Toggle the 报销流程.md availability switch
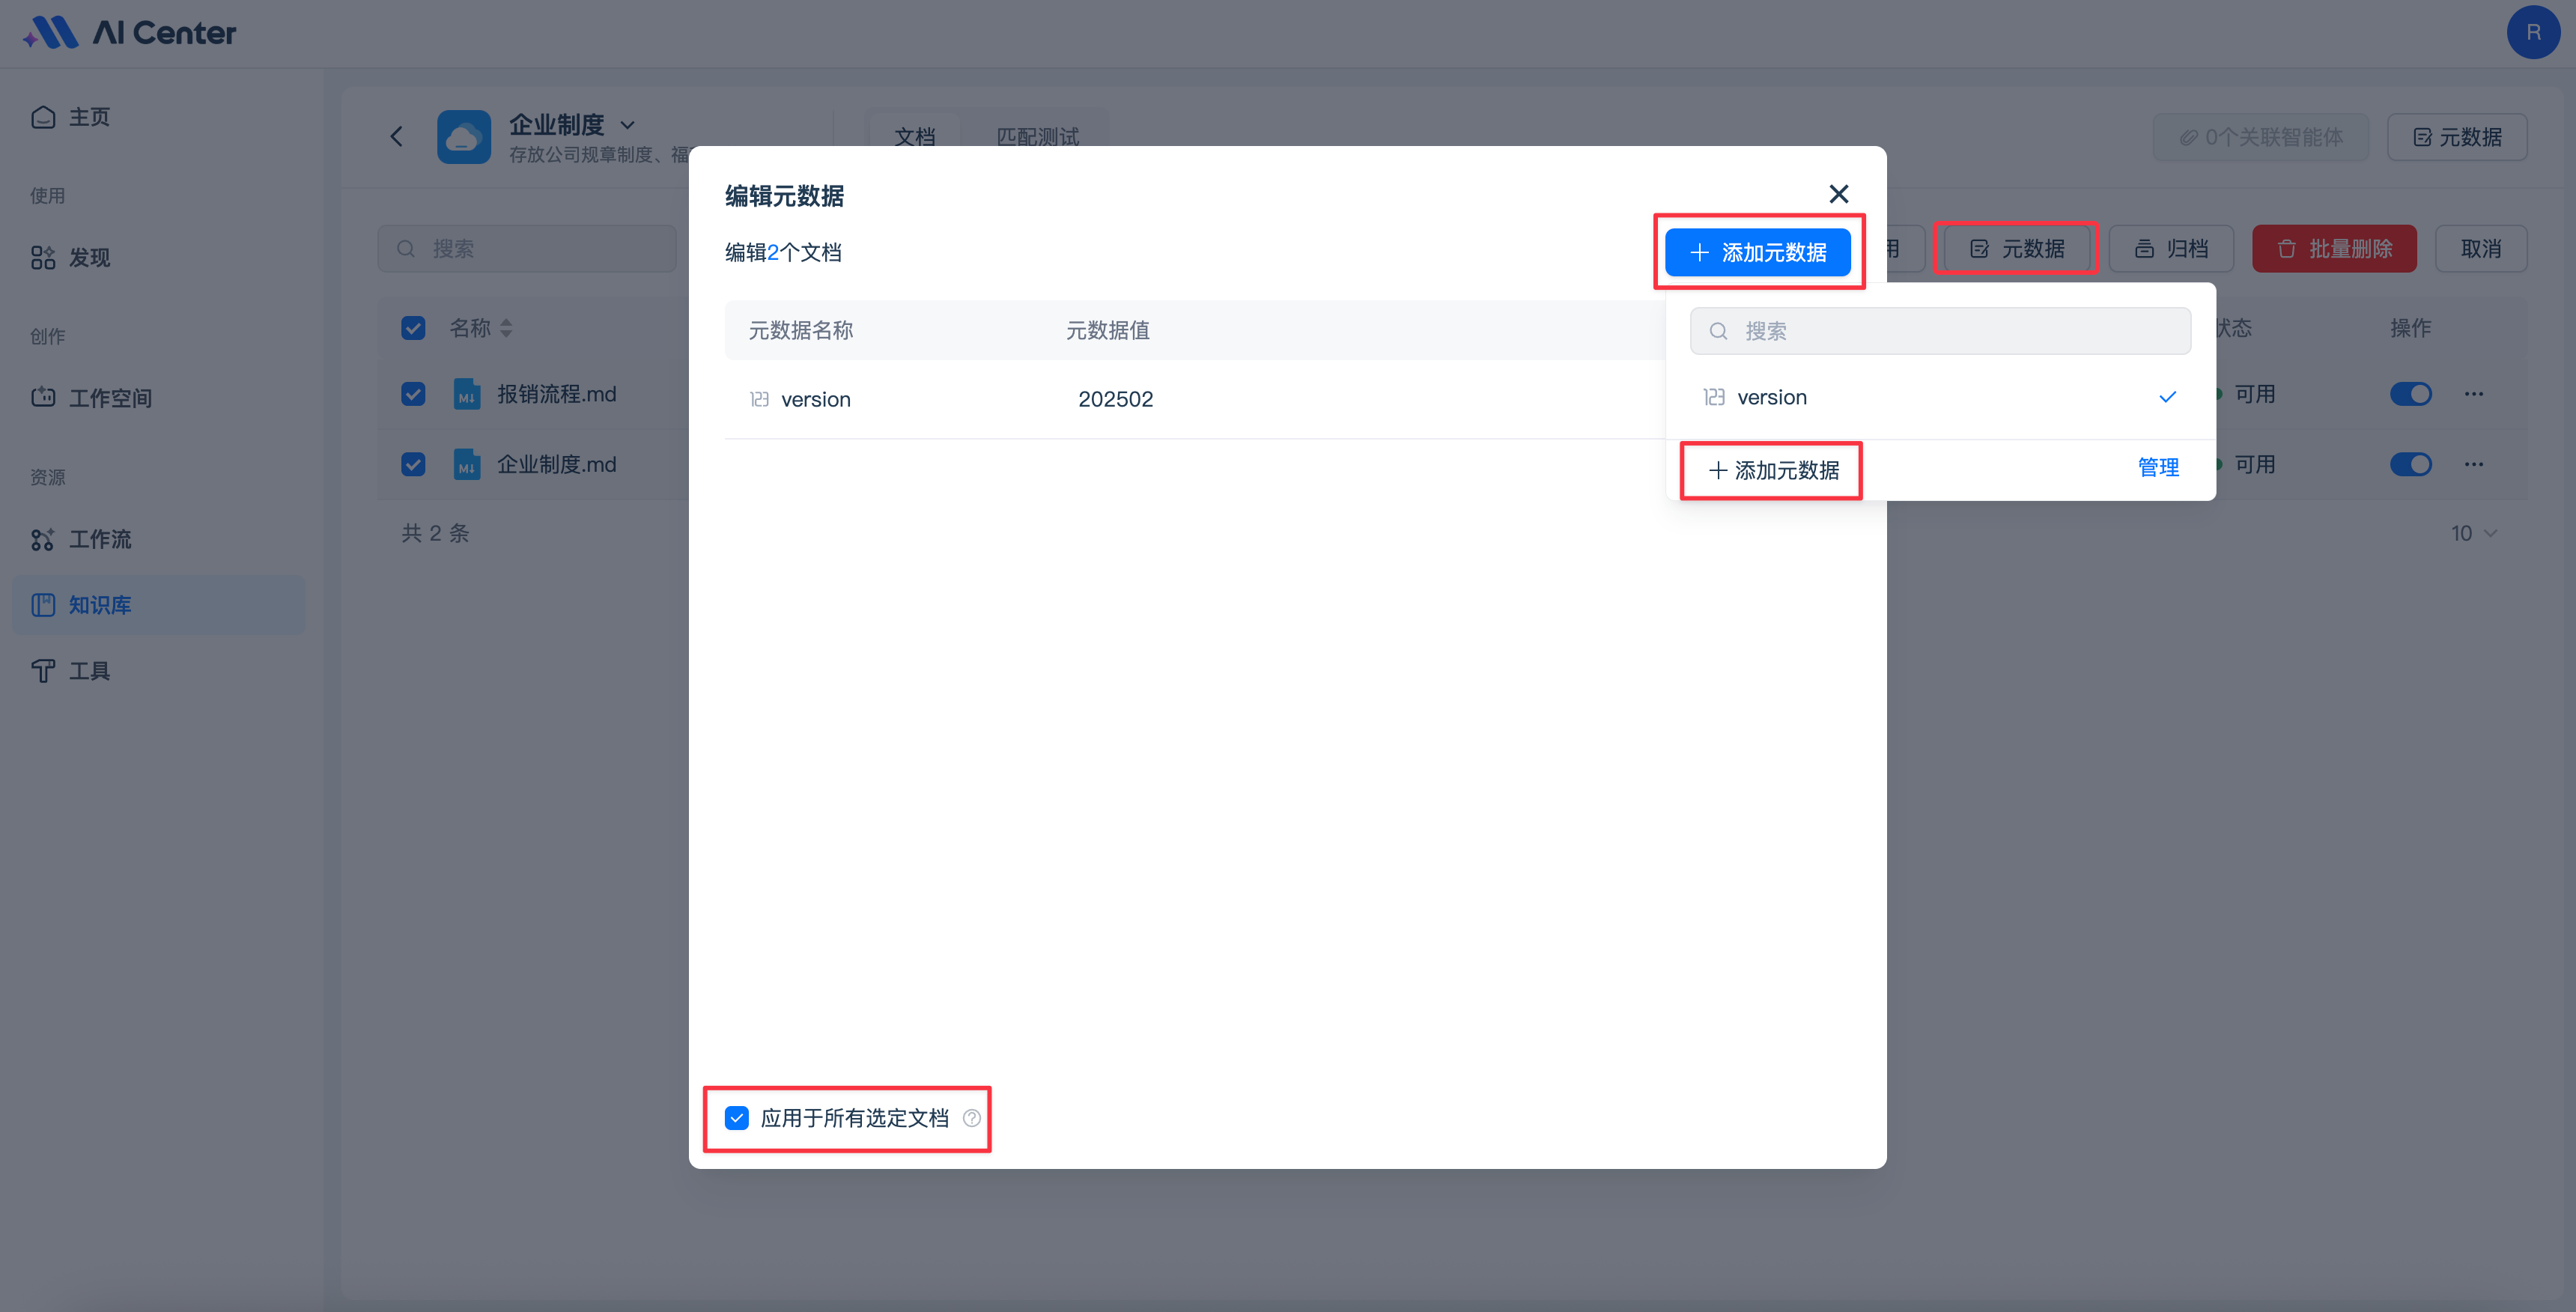This screenshot has height=1312, width=2576. coord(2410,394)
